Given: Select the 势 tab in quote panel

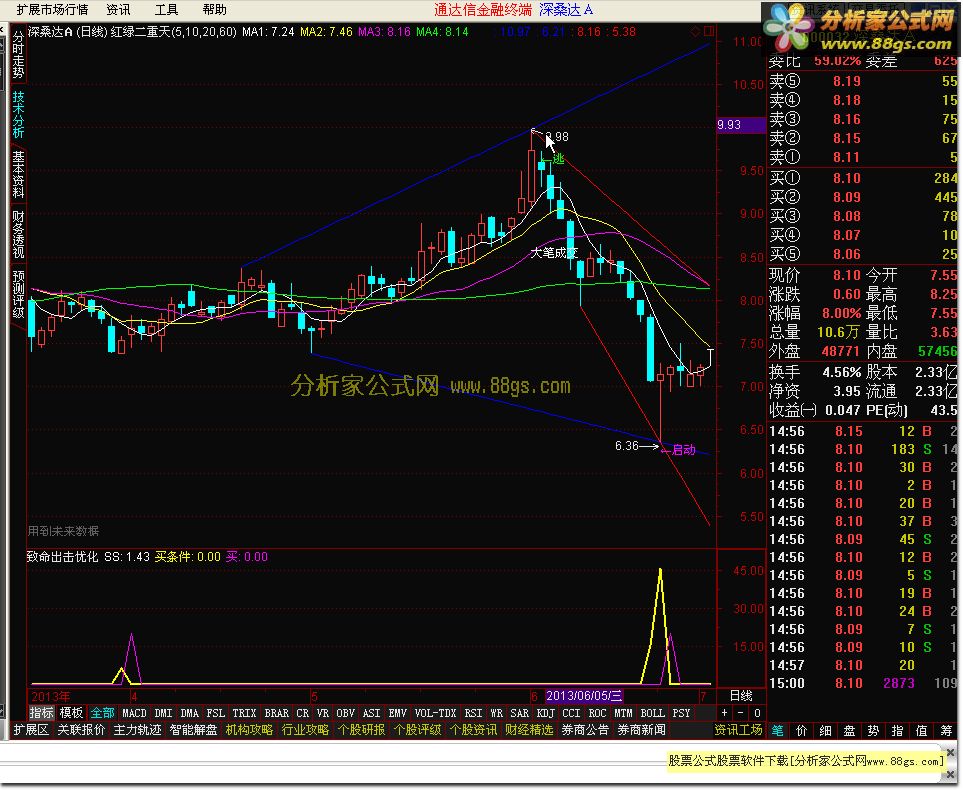Looking at the screenshot, I should tap(873, 730).
